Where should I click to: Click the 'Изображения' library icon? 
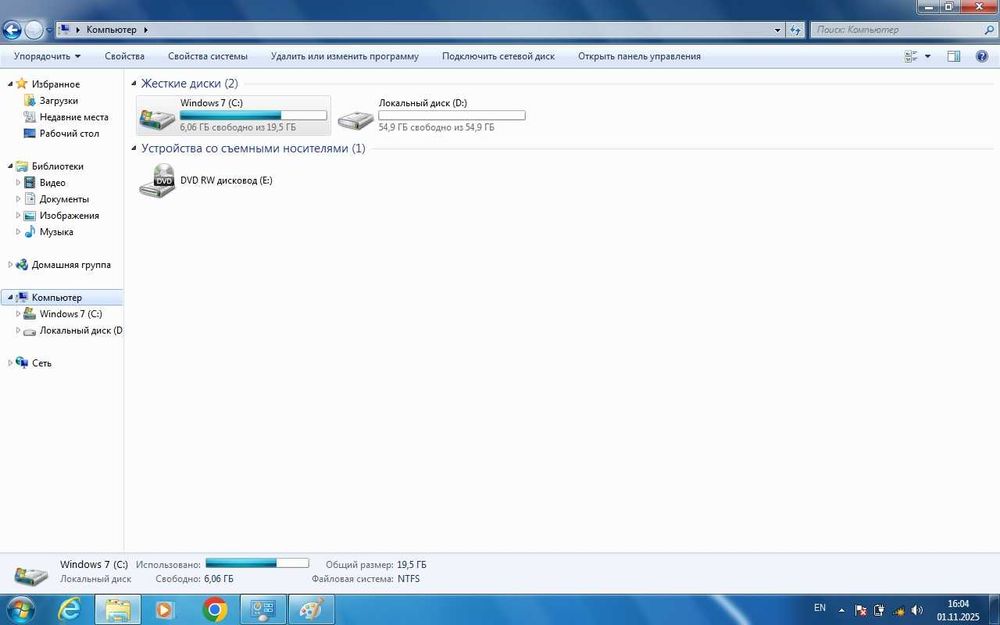[x=29, y=216]
